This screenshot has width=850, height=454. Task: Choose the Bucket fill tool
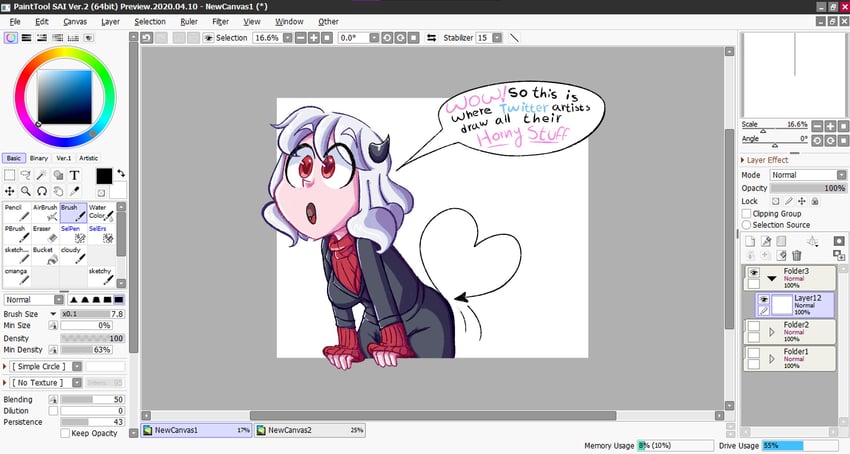45,255
